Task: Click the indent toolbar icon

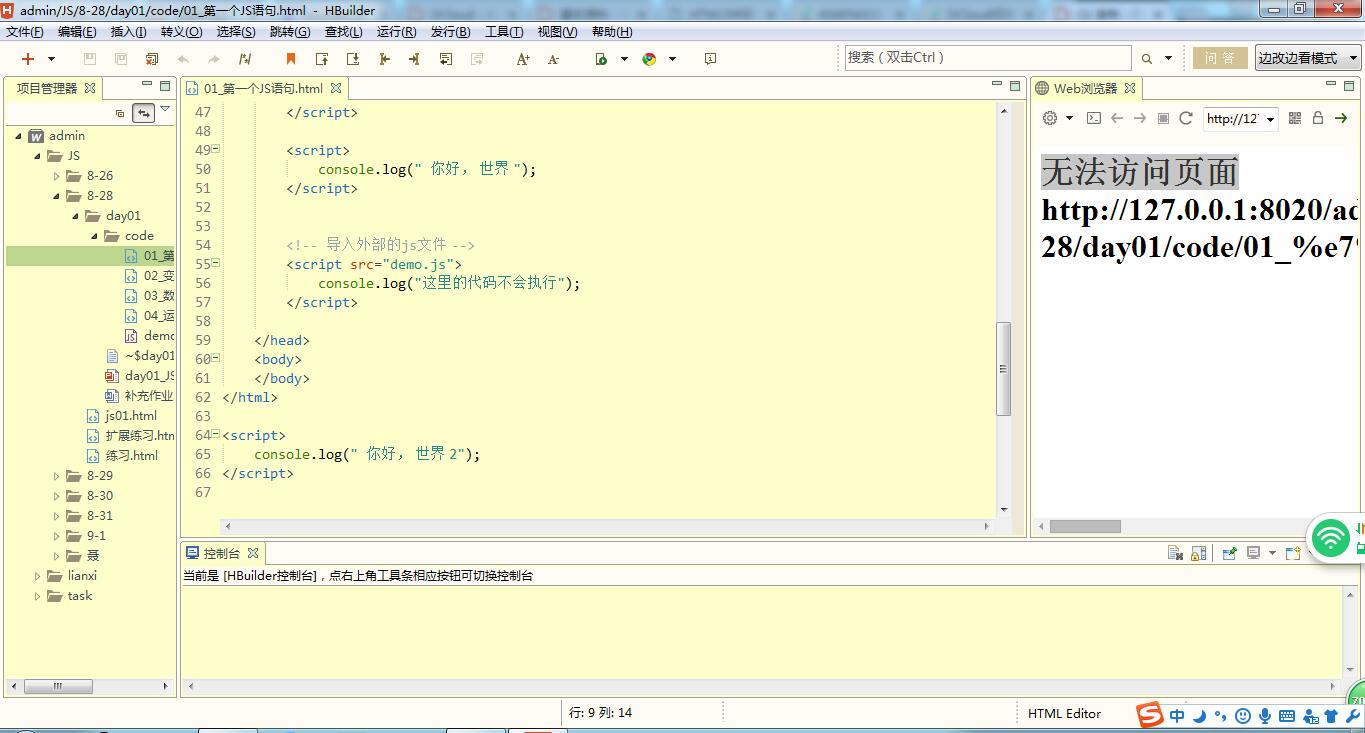Action: tap(414, 59)
